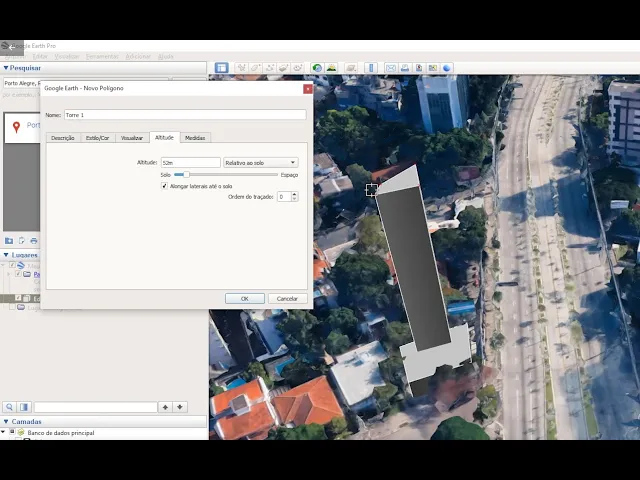
Task: Toggle the Meus Lugares globe checkbox
Action: [x=12, y=265]
